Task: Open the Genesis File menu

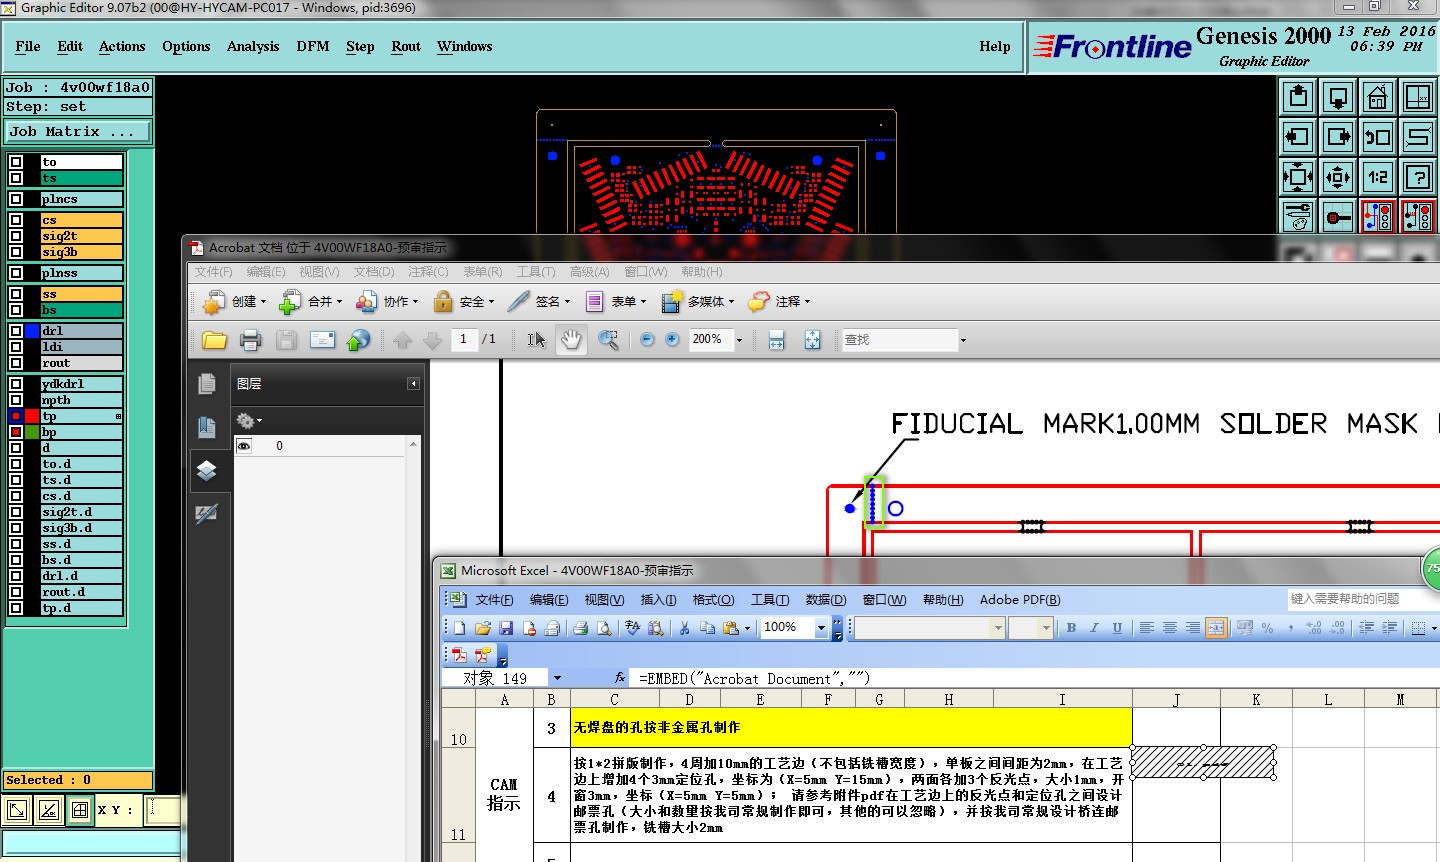Action: [28, 46]
